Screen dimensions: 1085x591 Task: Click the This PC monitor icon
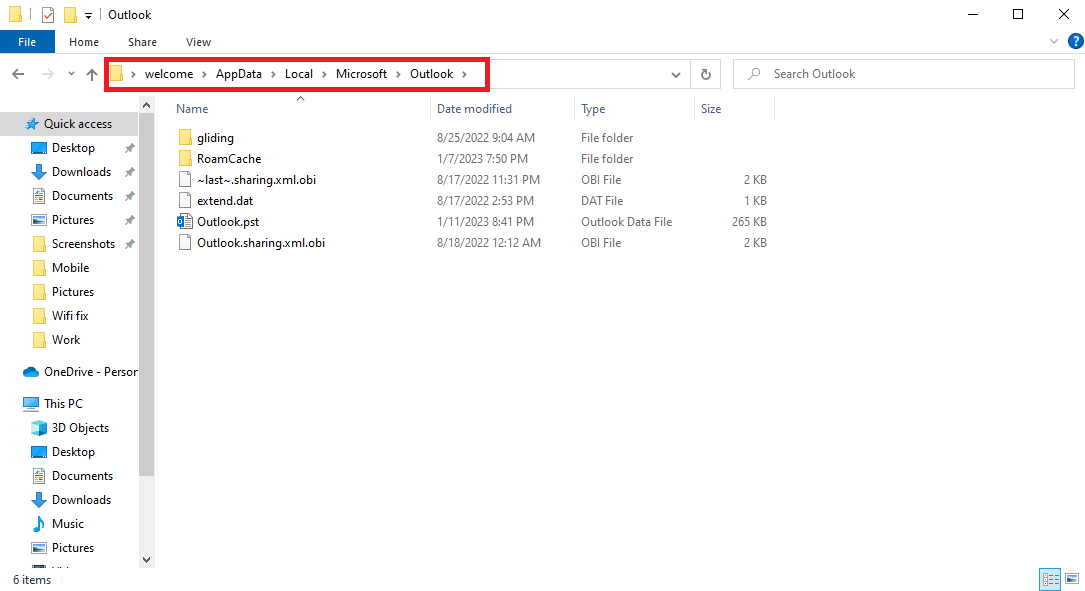tap(30, 403)
